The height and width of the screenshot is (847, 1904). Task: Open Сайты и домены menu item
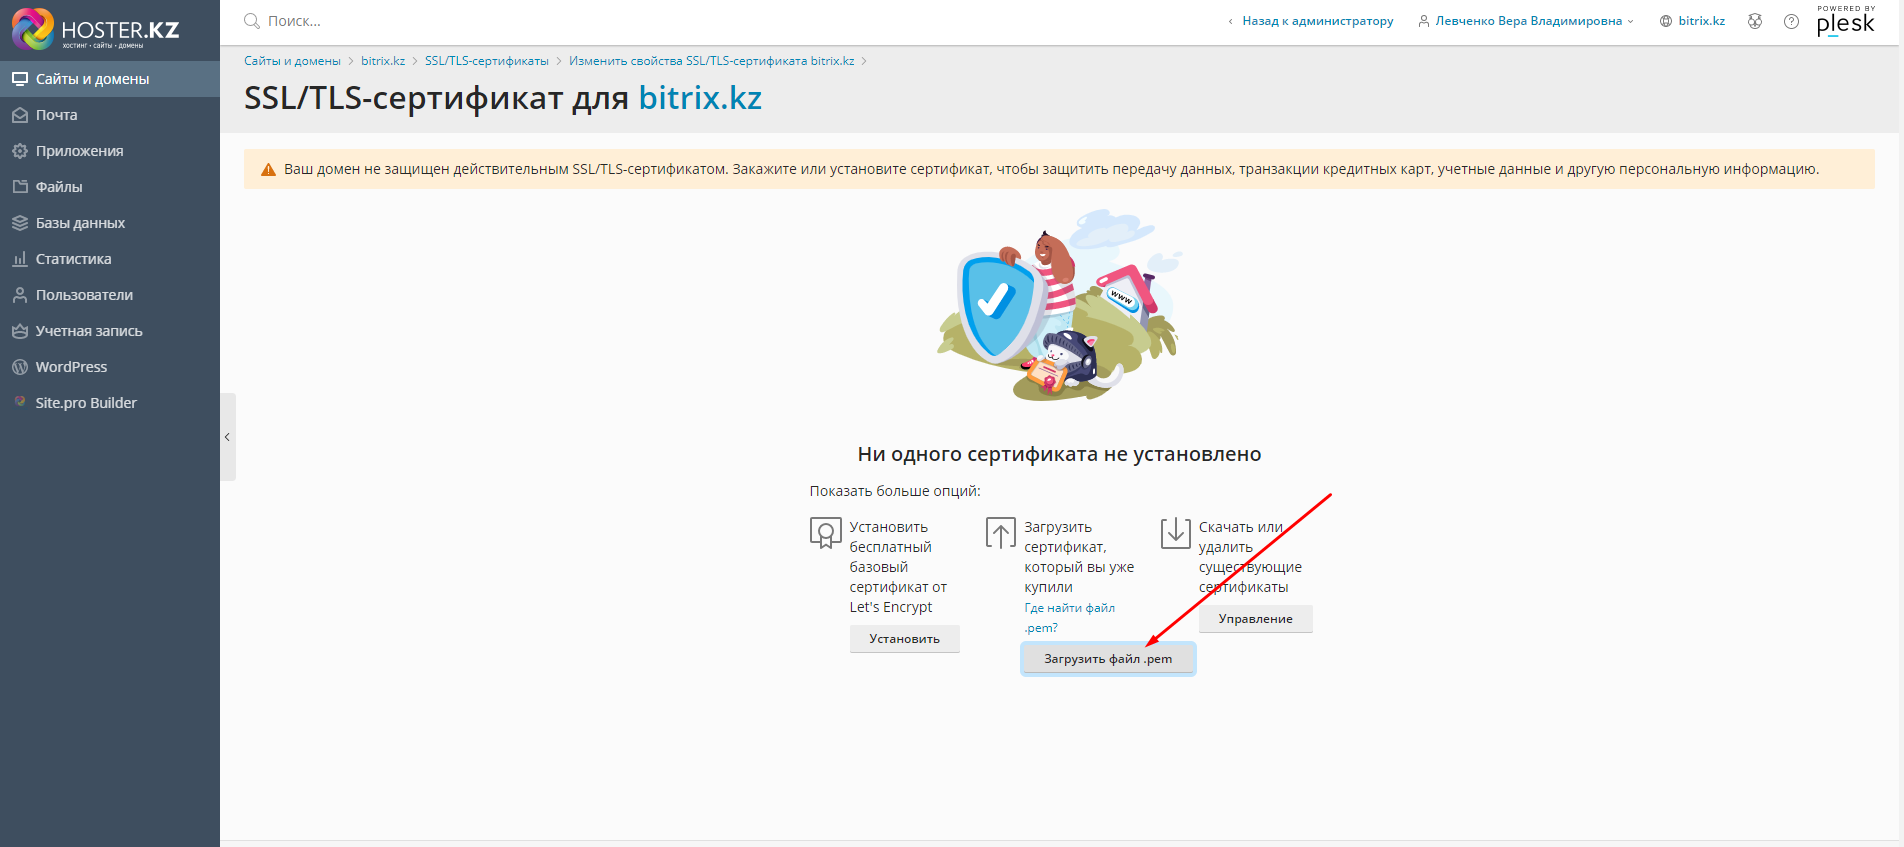coord(110,79)
